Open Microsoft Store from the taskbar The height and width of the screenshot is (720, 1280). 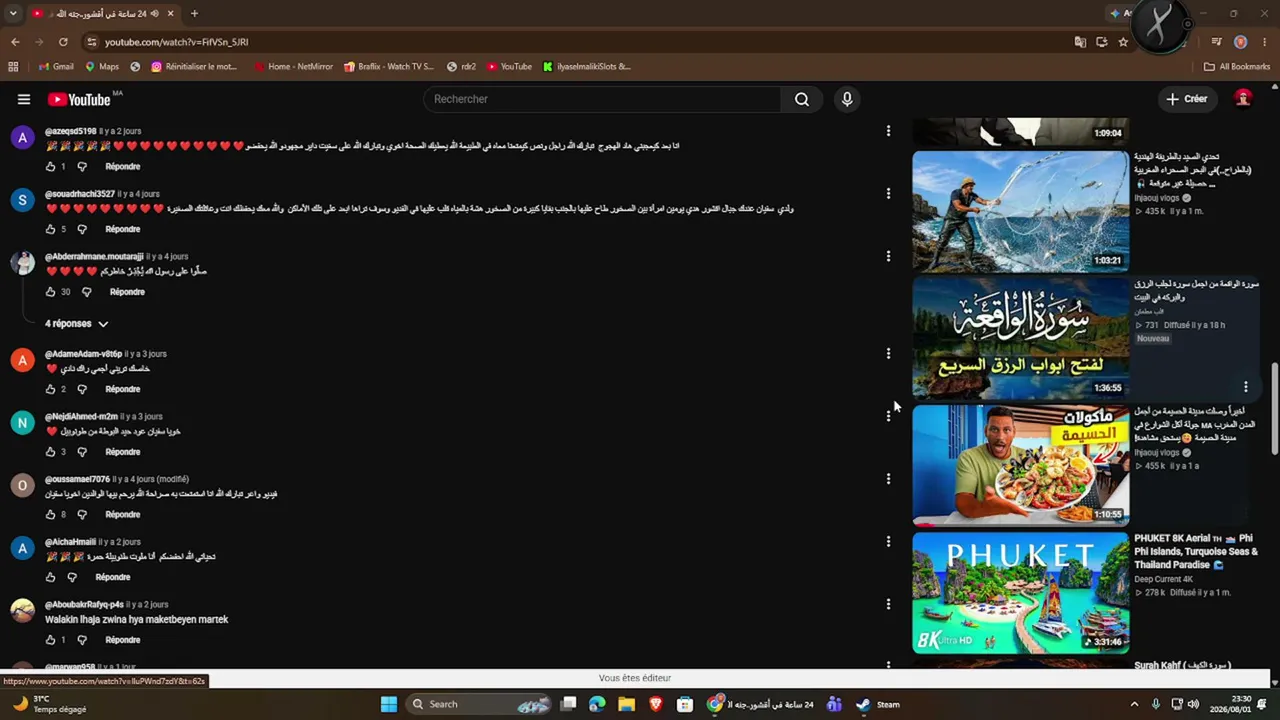tap(685, 704)
